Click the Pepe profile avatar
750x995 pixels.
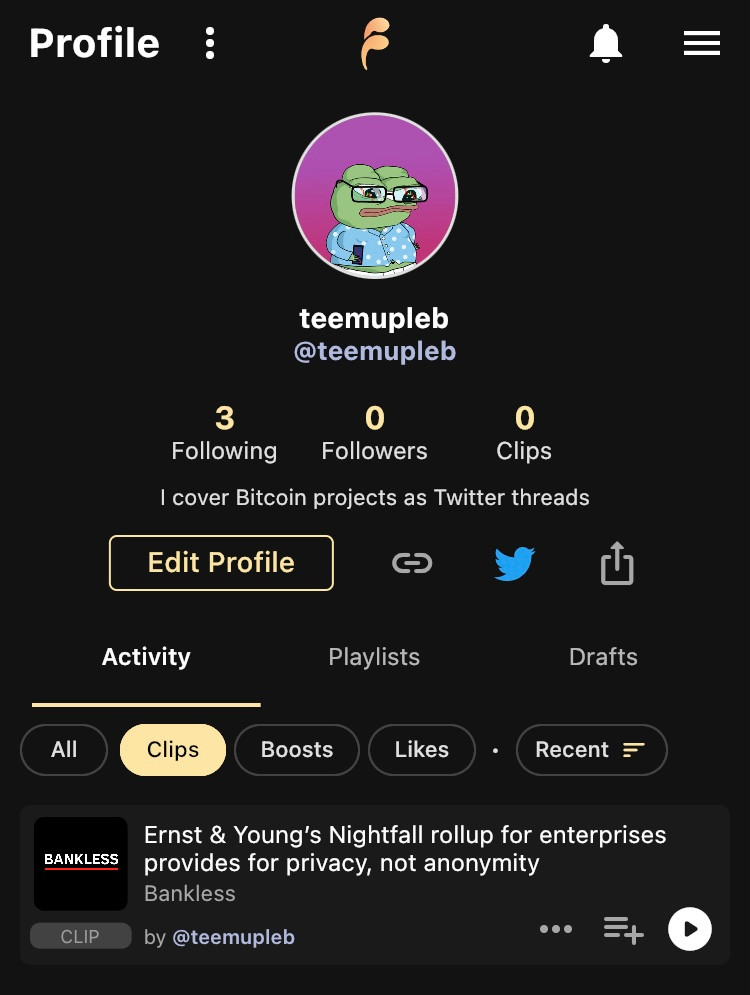pyautogui.click(x=375, y=196)
